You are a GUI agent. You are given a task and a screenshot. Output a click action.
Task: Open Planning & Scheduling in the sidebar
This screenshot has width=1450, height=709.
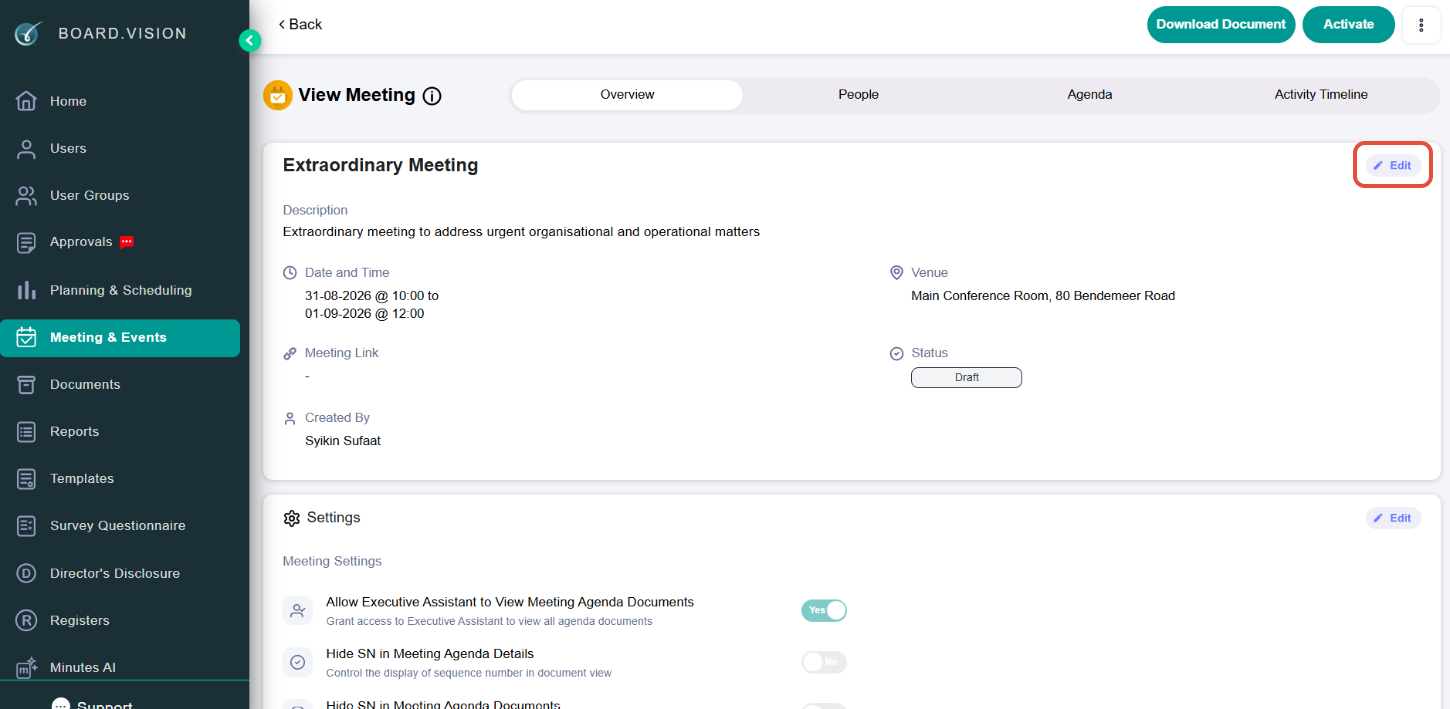click(x=120, y=290)
